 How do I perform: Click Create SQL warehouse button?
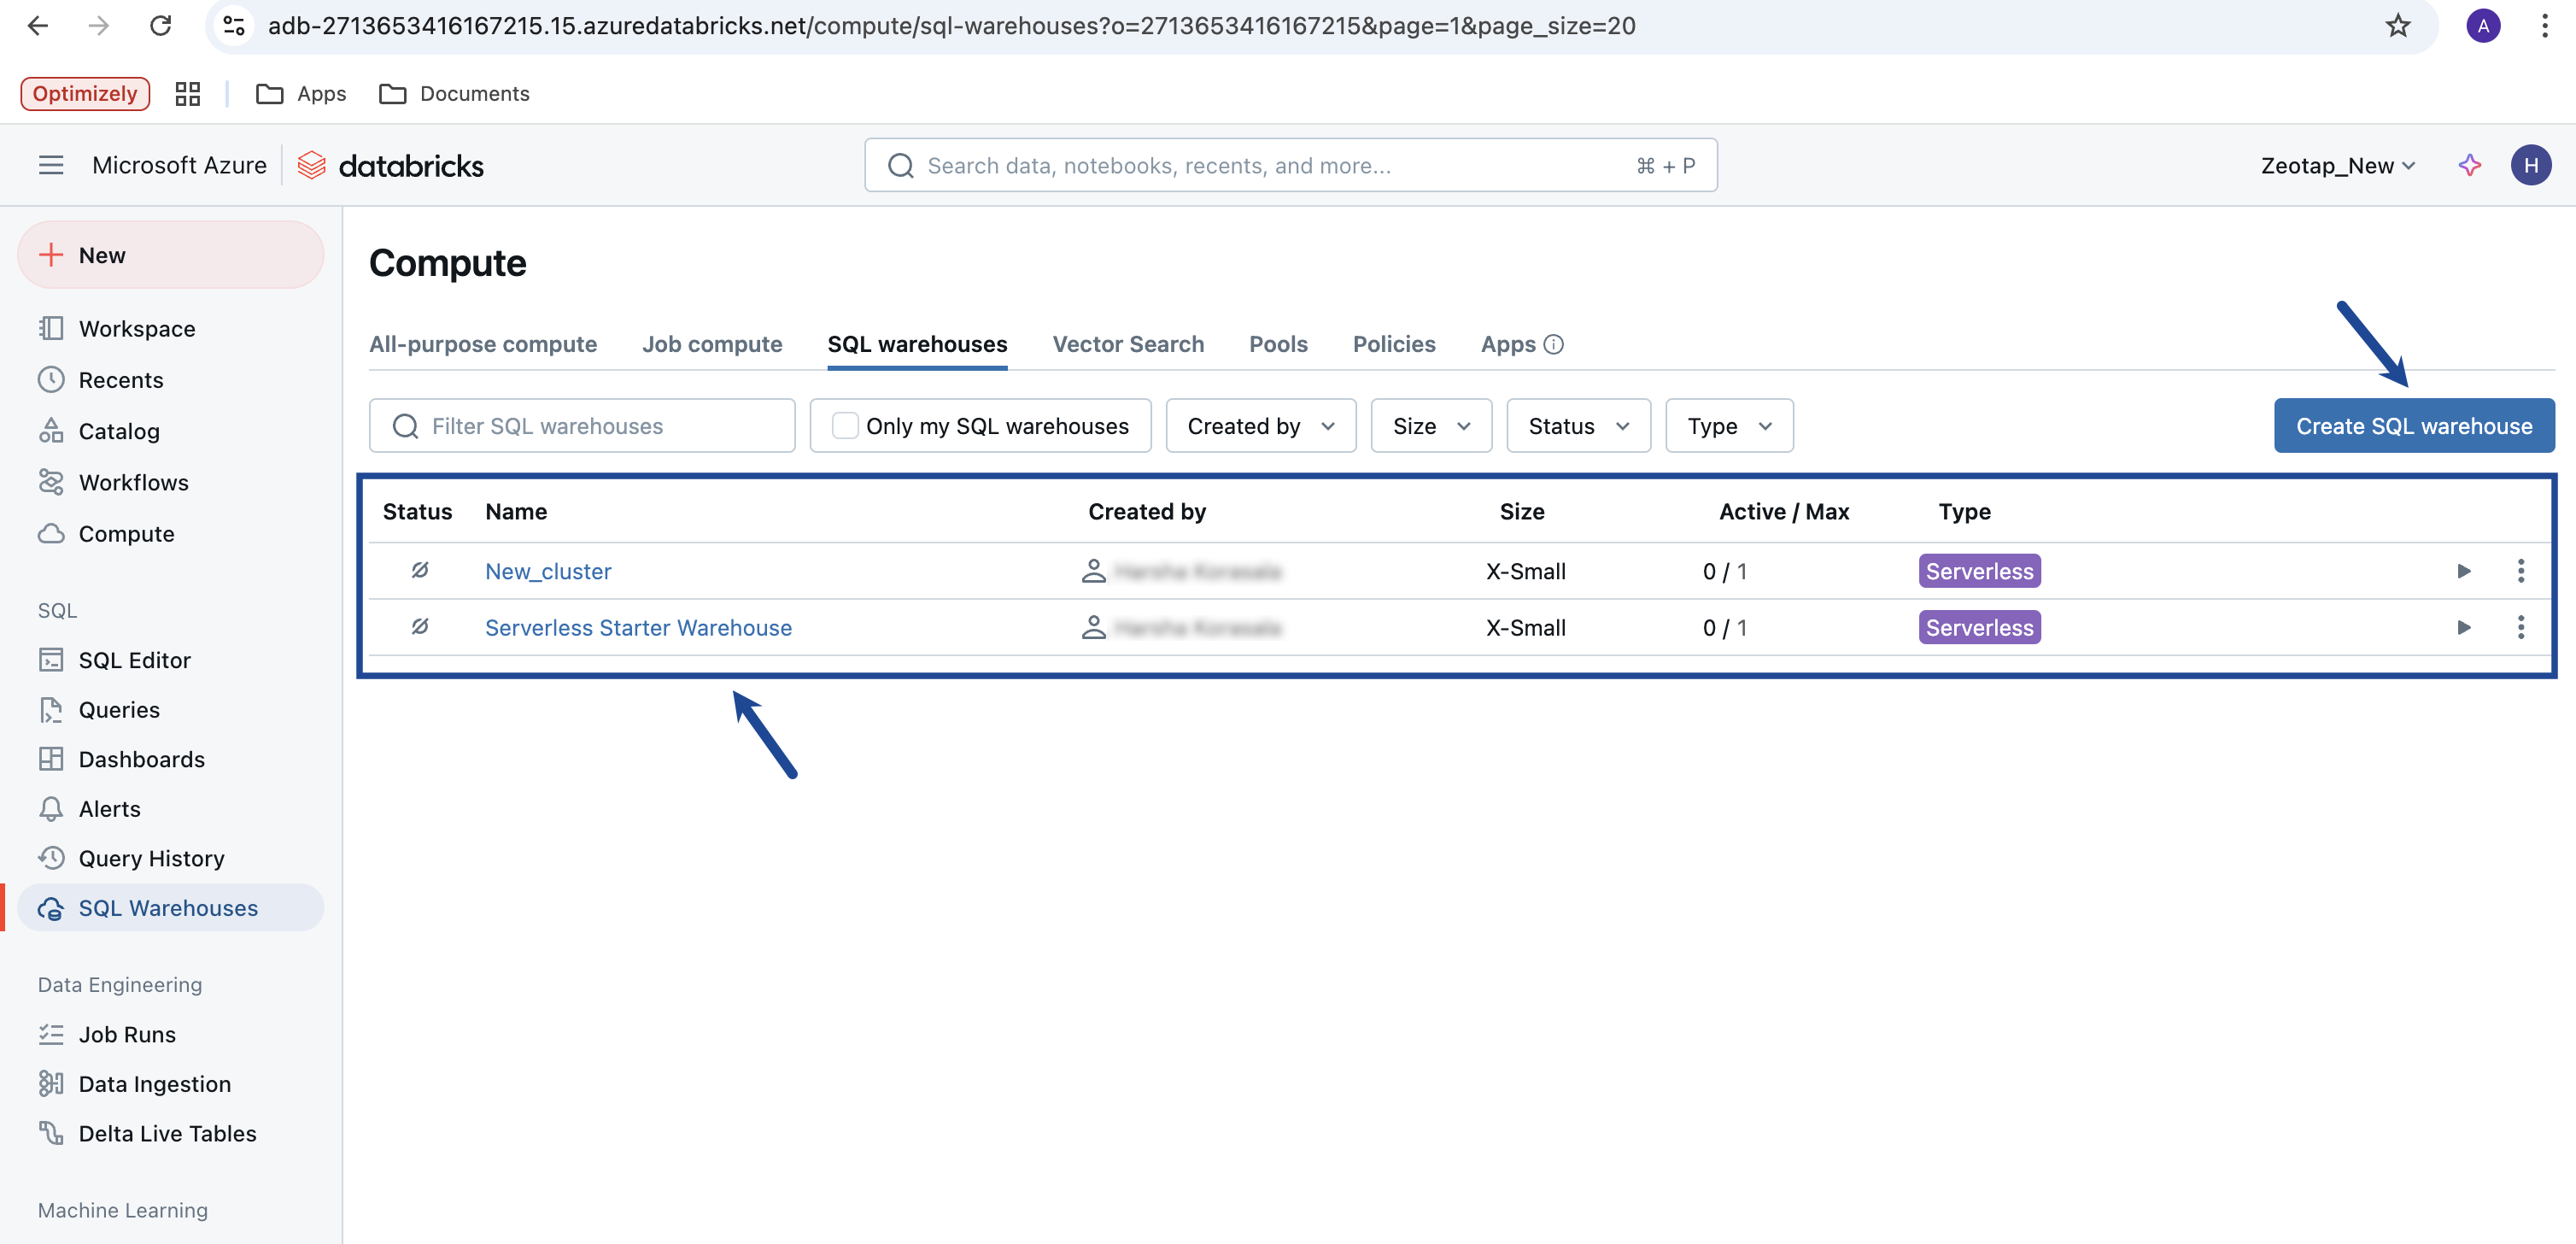pyautogui.click(x=2413, y=426)
